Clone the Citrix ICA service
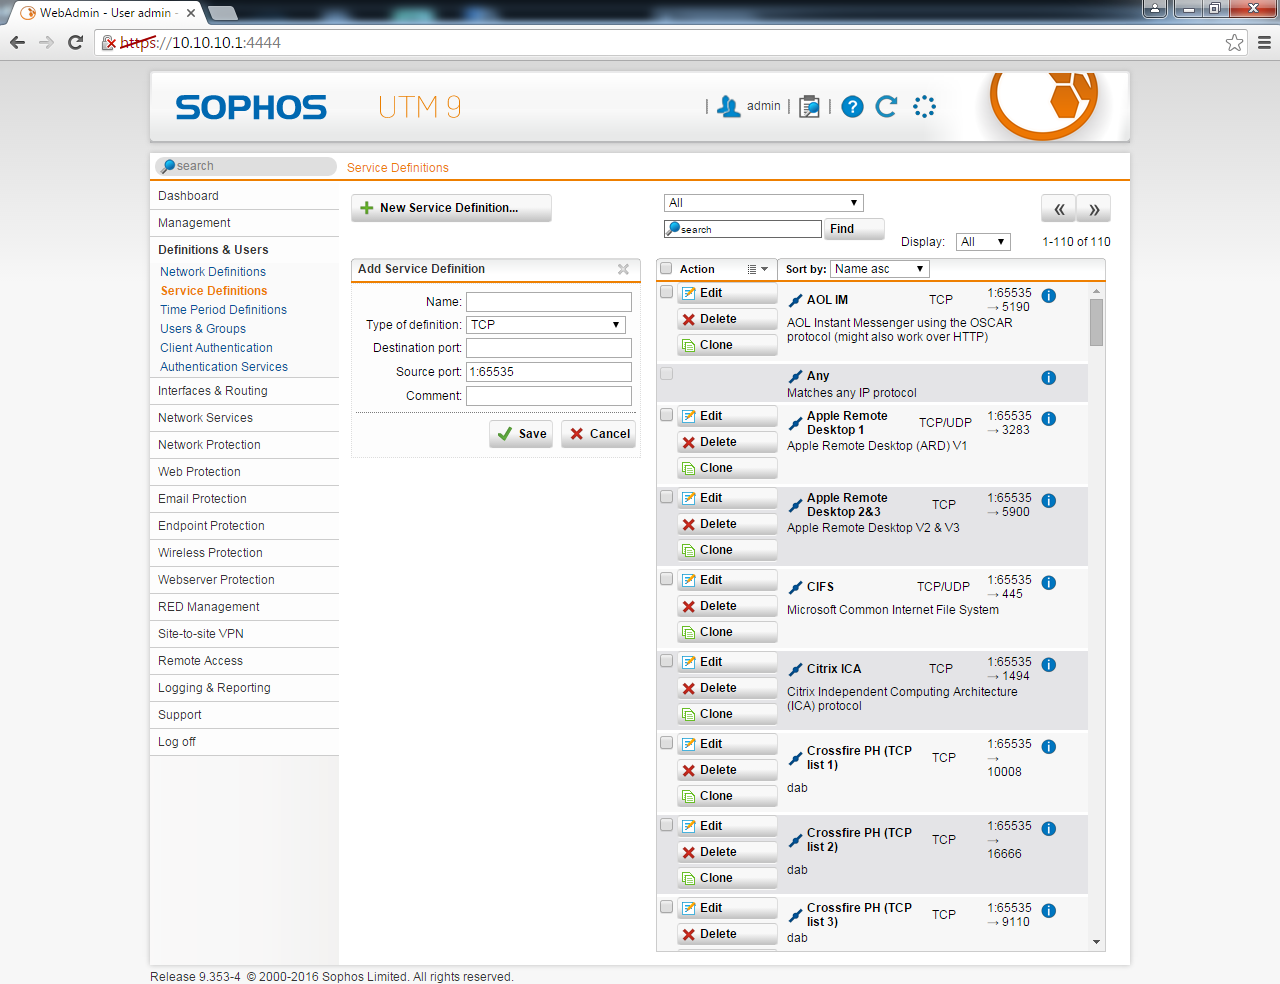The height and width of the screenshot is (984, 1280). tap(727, 714)
